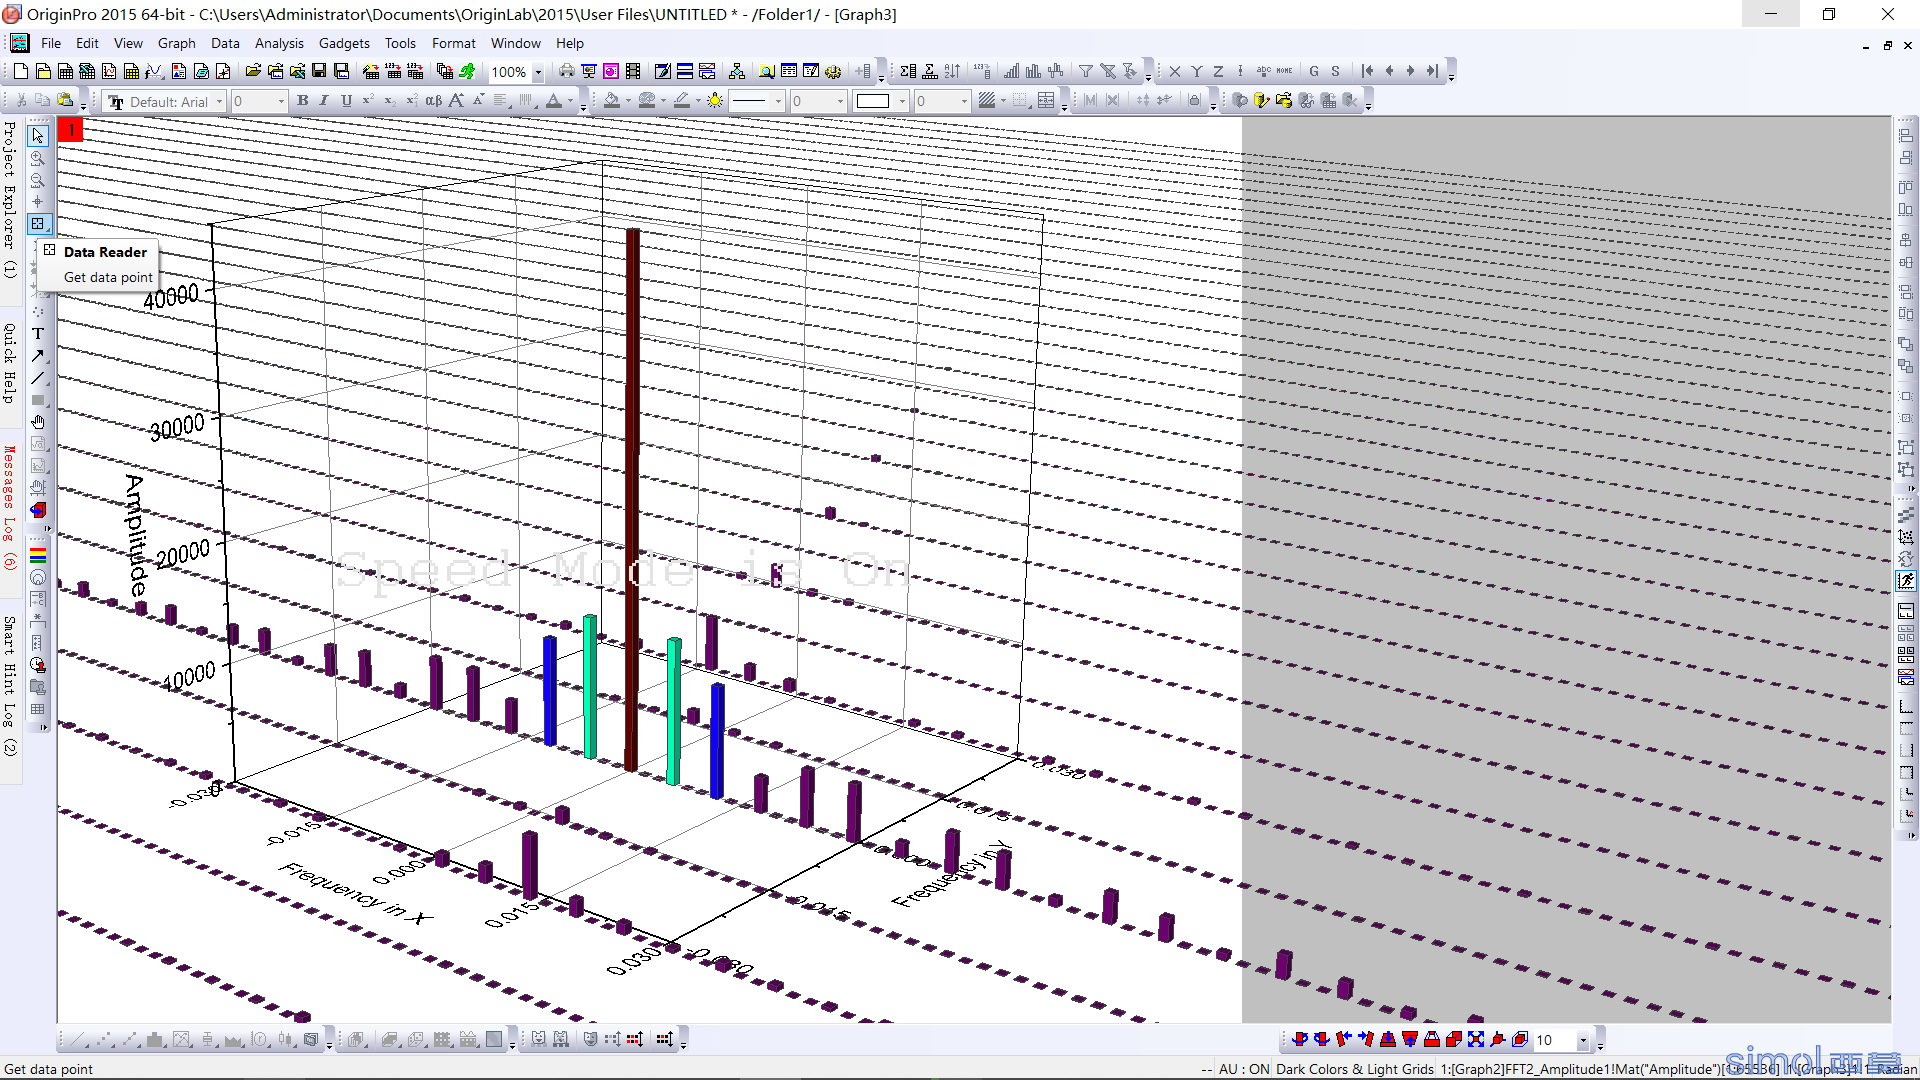Click the line color pen swatch
Viewport: 1920px width, 1080px height.
(682, 101)
